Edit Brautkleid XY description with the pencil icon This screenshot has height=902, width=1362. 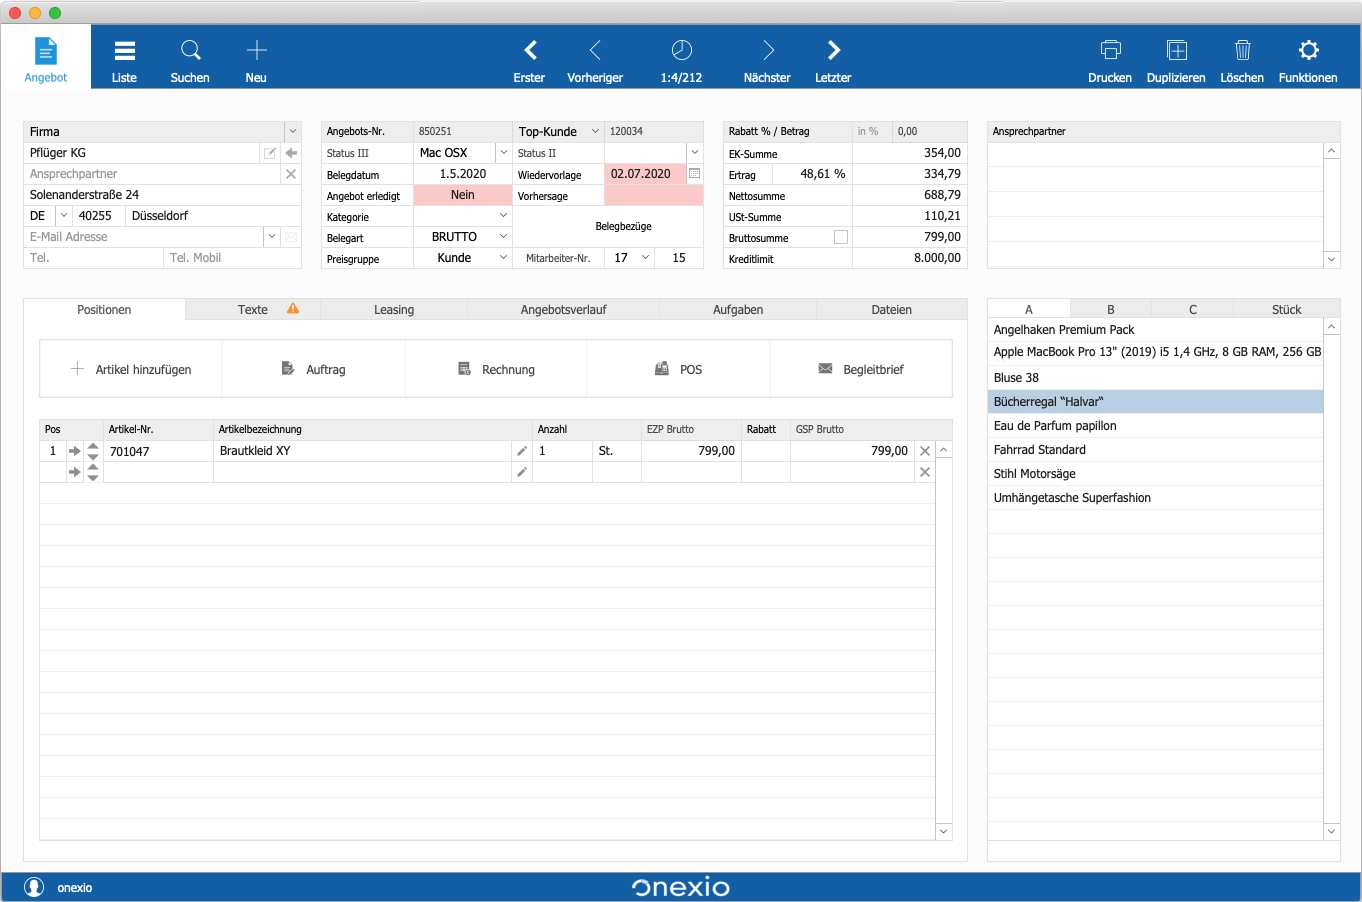point(522,451)
